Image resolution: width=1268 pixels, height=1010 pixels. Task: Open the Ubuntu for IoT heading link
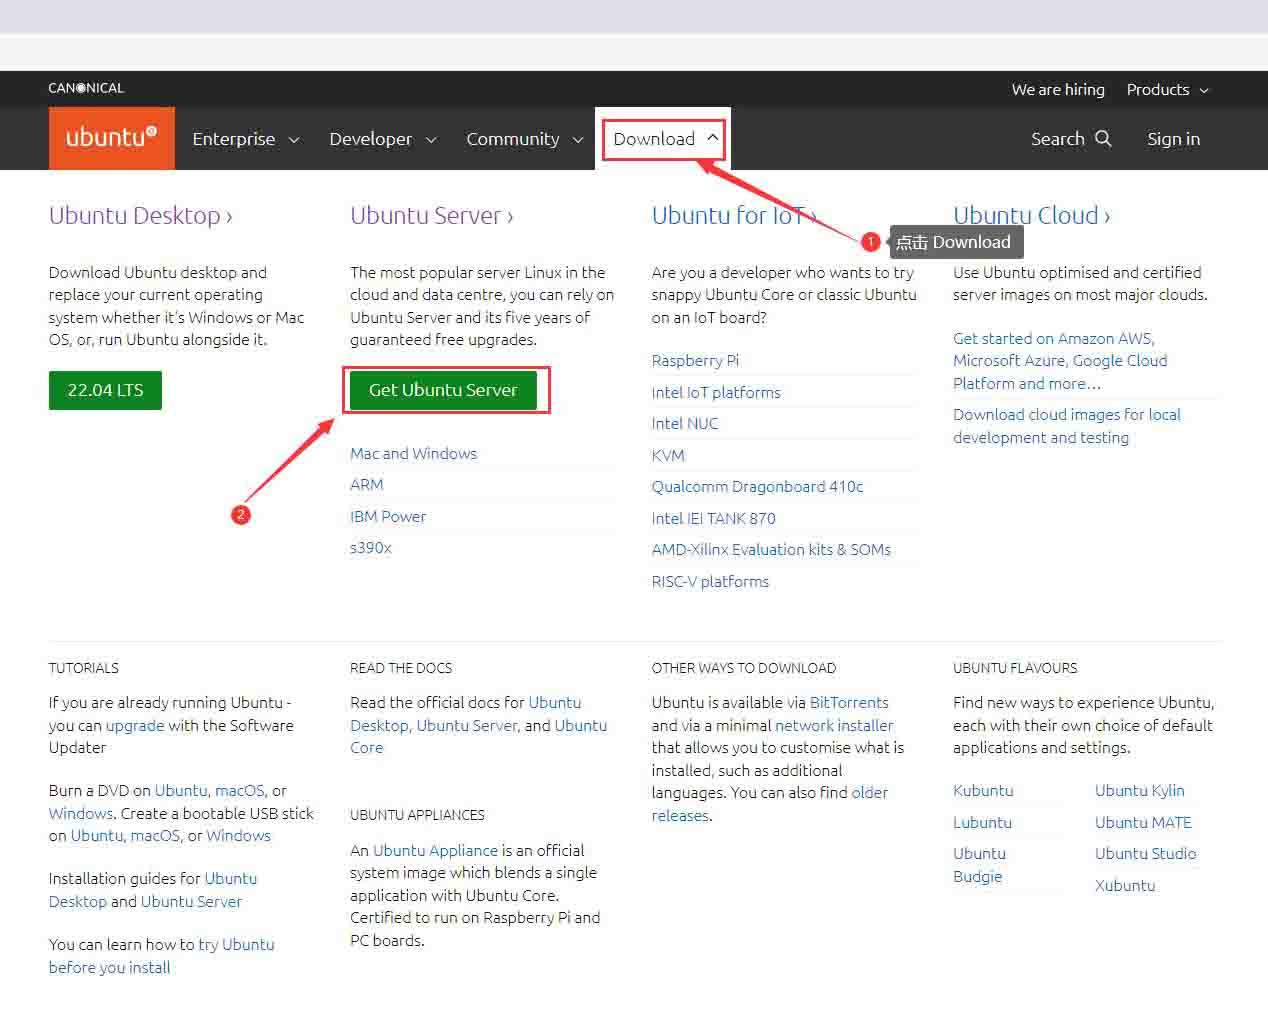coord(734,215)
